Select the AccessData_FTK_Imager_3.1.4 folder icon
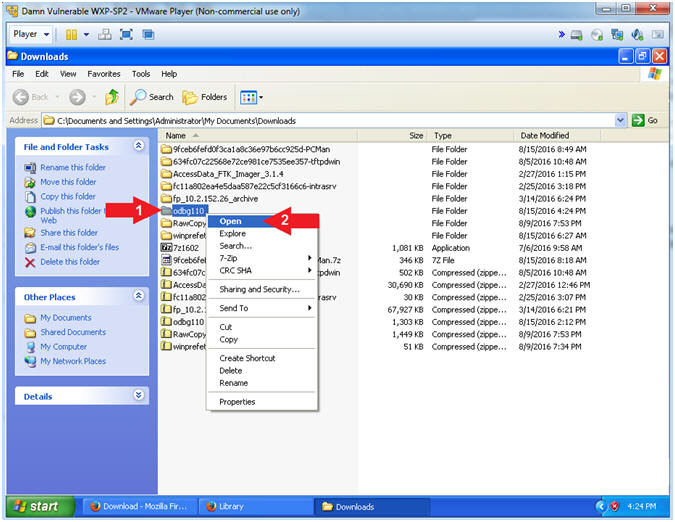Image resolution: width=675 pixels, height=522 pixels. [166, 174]
